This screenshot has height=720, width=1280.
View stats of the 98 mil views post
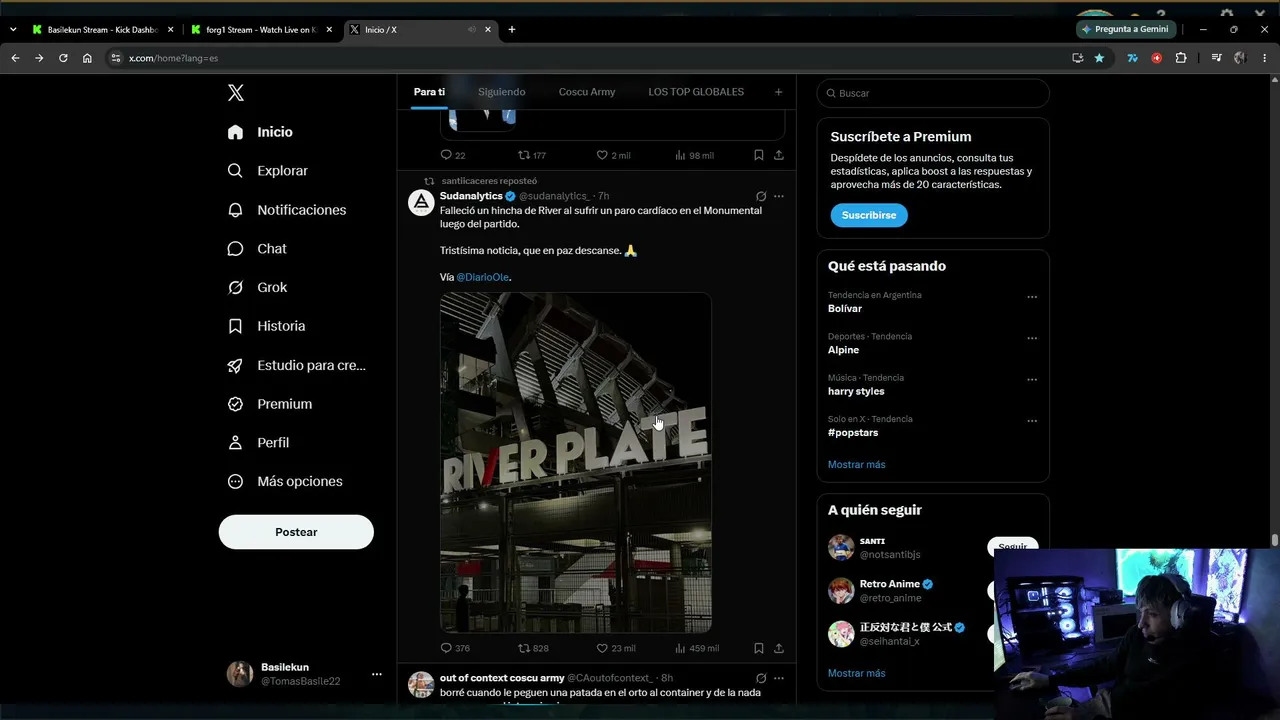point(695,155)
